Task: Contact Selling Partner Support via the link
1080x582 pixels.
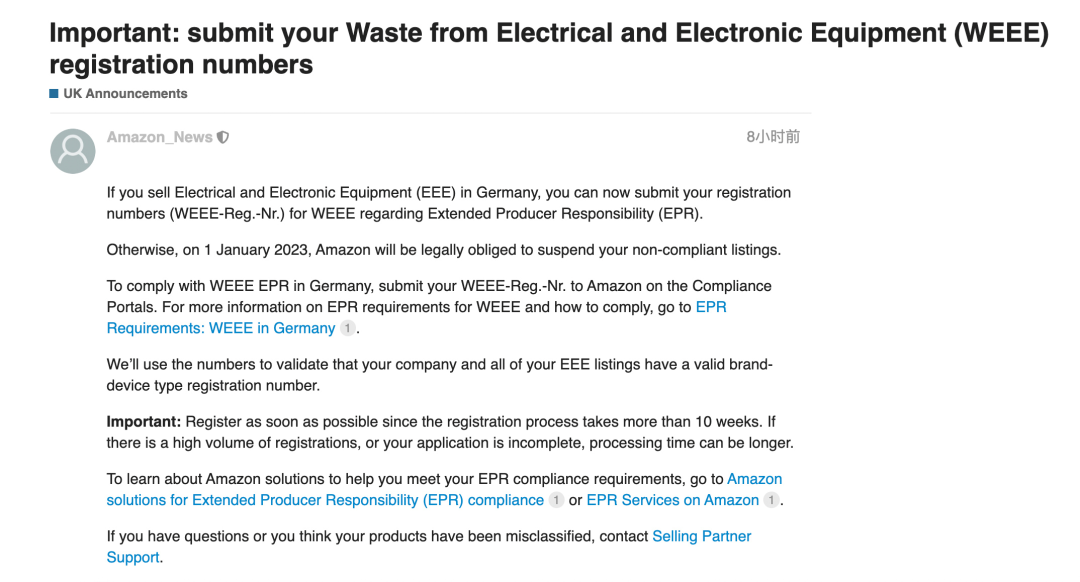Action: click(x=701, y=536)
